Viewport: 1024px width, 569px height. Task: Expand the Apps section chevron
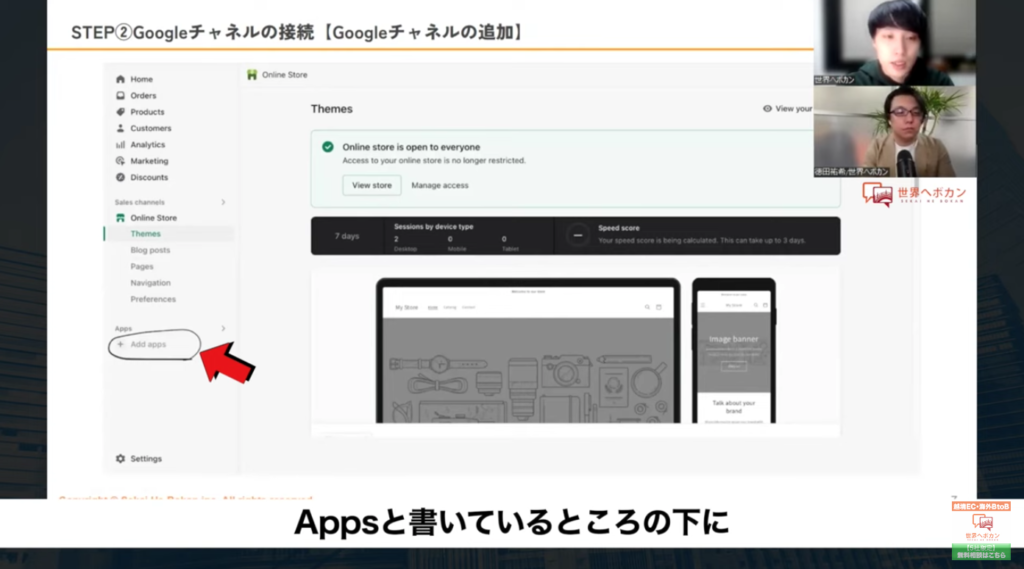223,328
